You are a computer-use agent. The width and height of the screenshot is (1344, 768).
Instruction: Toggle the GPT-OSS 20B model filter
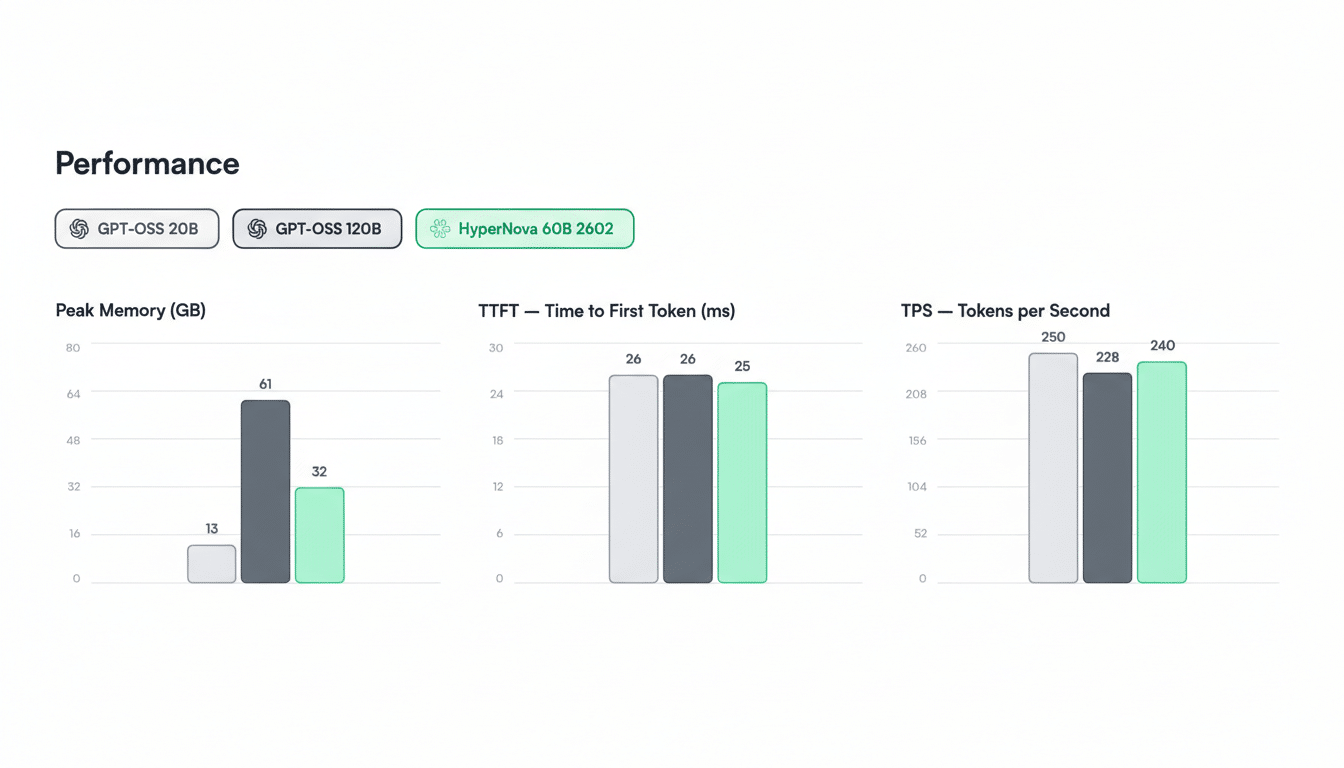click(x=137, y=229)
